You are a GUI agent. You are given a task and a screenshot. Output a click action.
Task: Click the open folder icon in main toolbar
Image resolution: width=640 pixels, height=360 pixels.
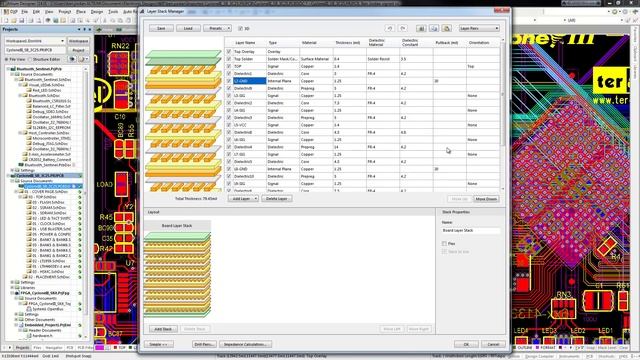pyautogui.click(x=13, y=20)
